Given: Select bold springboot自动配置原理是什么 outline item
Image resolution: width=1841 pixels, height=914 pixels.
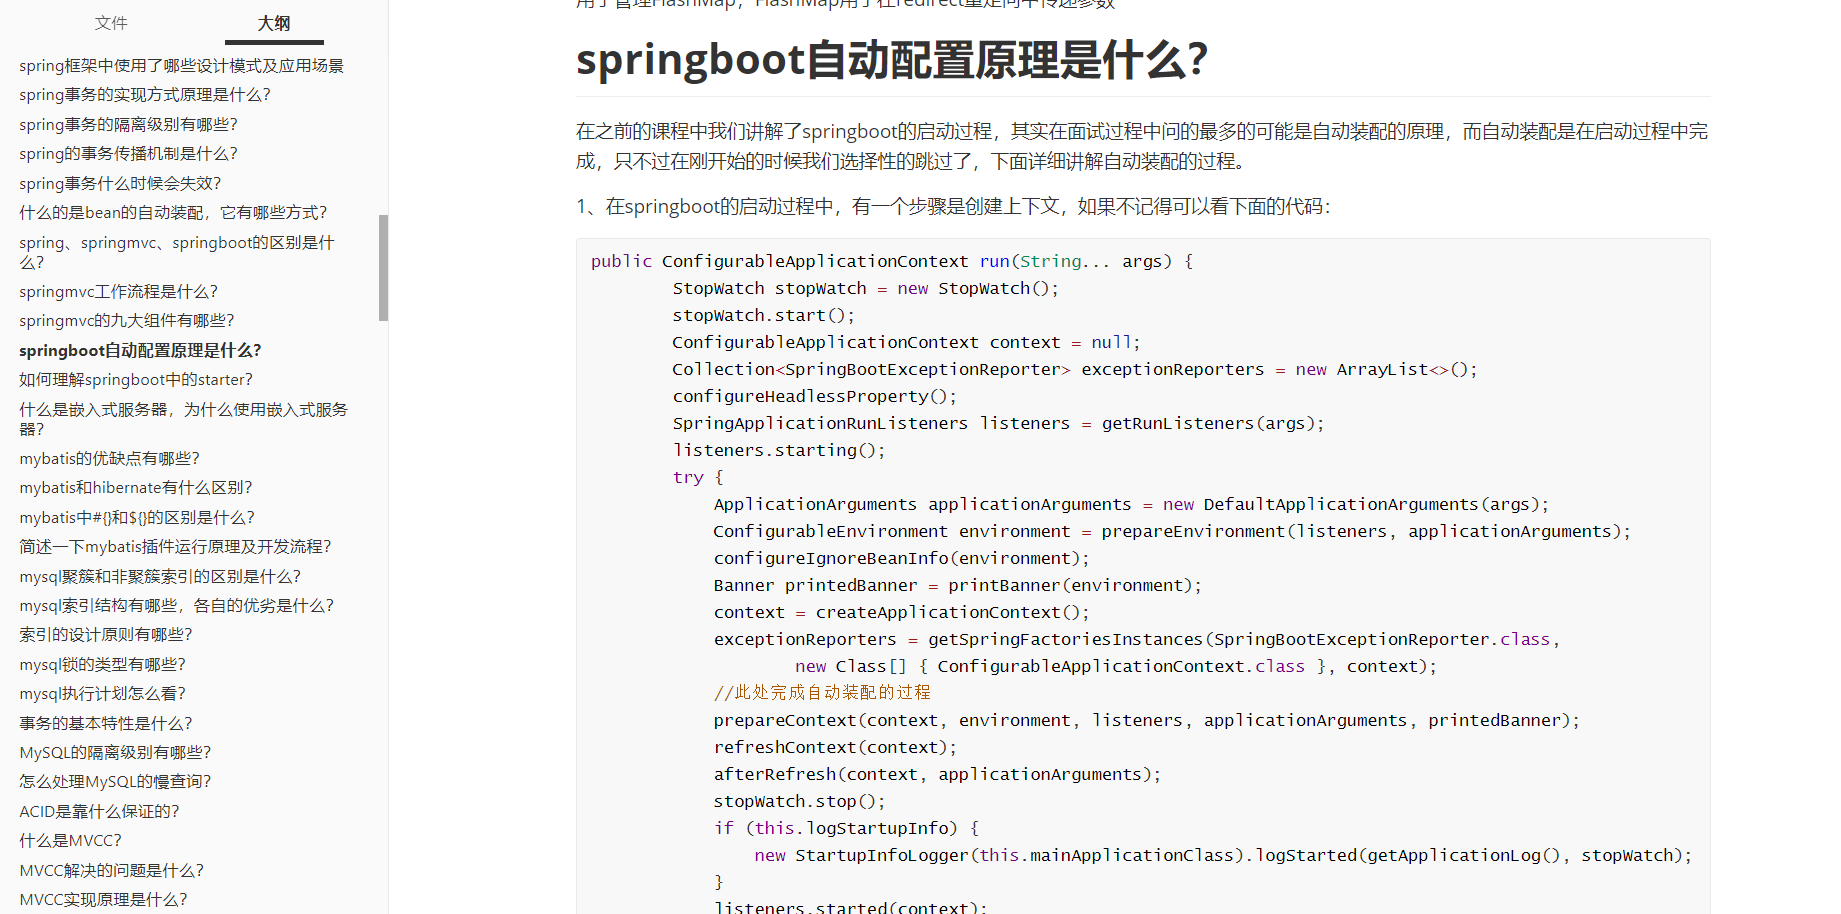Looking at the screenshot, I should (x=140, y=351).
